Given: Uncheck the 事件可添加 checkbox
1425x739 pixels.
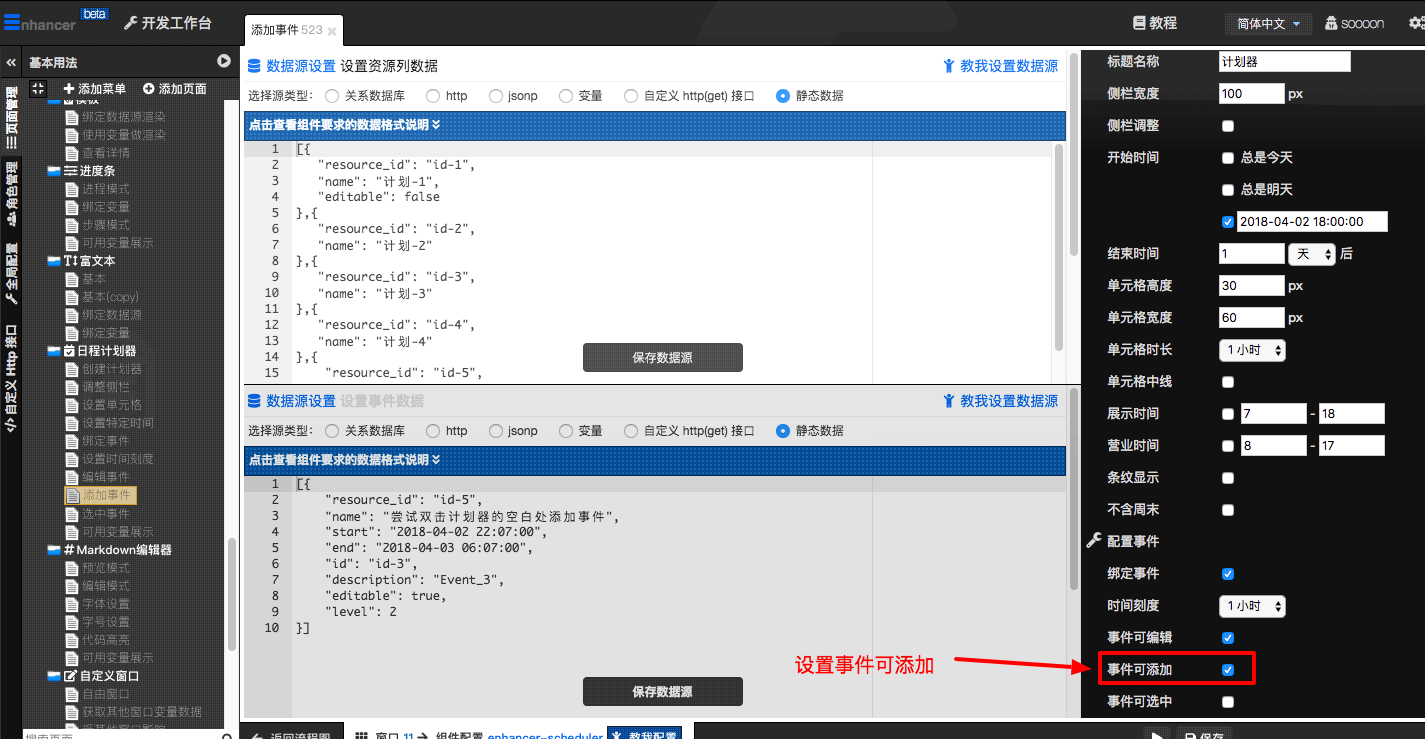Looking at the screenshot, I should 1228,670.
